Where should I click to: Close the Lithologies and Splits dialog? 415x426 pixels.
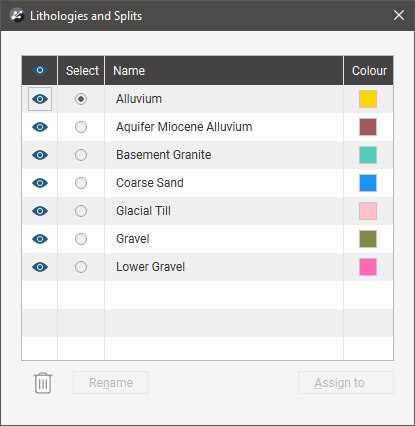[399, 15]
